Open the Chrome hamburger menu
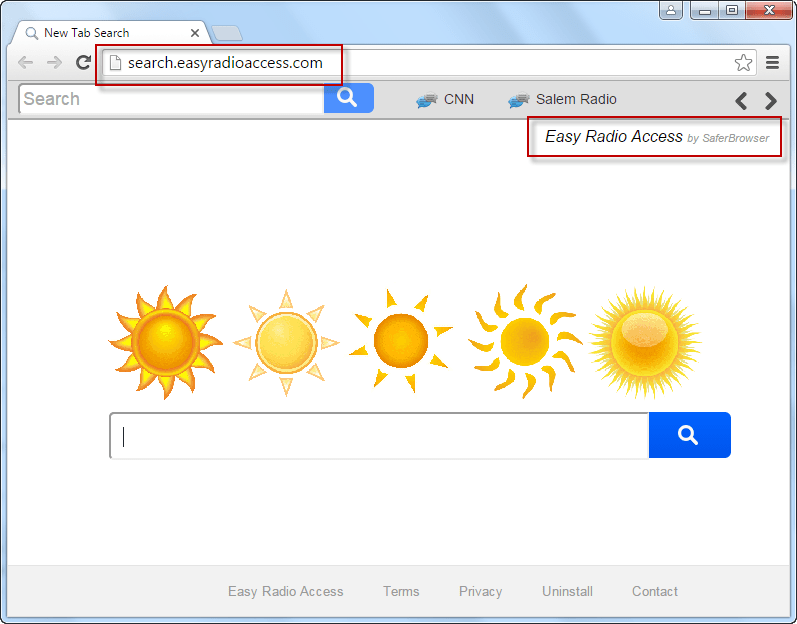The height and width of the screenshot is (624, 797). click(773, 63)
